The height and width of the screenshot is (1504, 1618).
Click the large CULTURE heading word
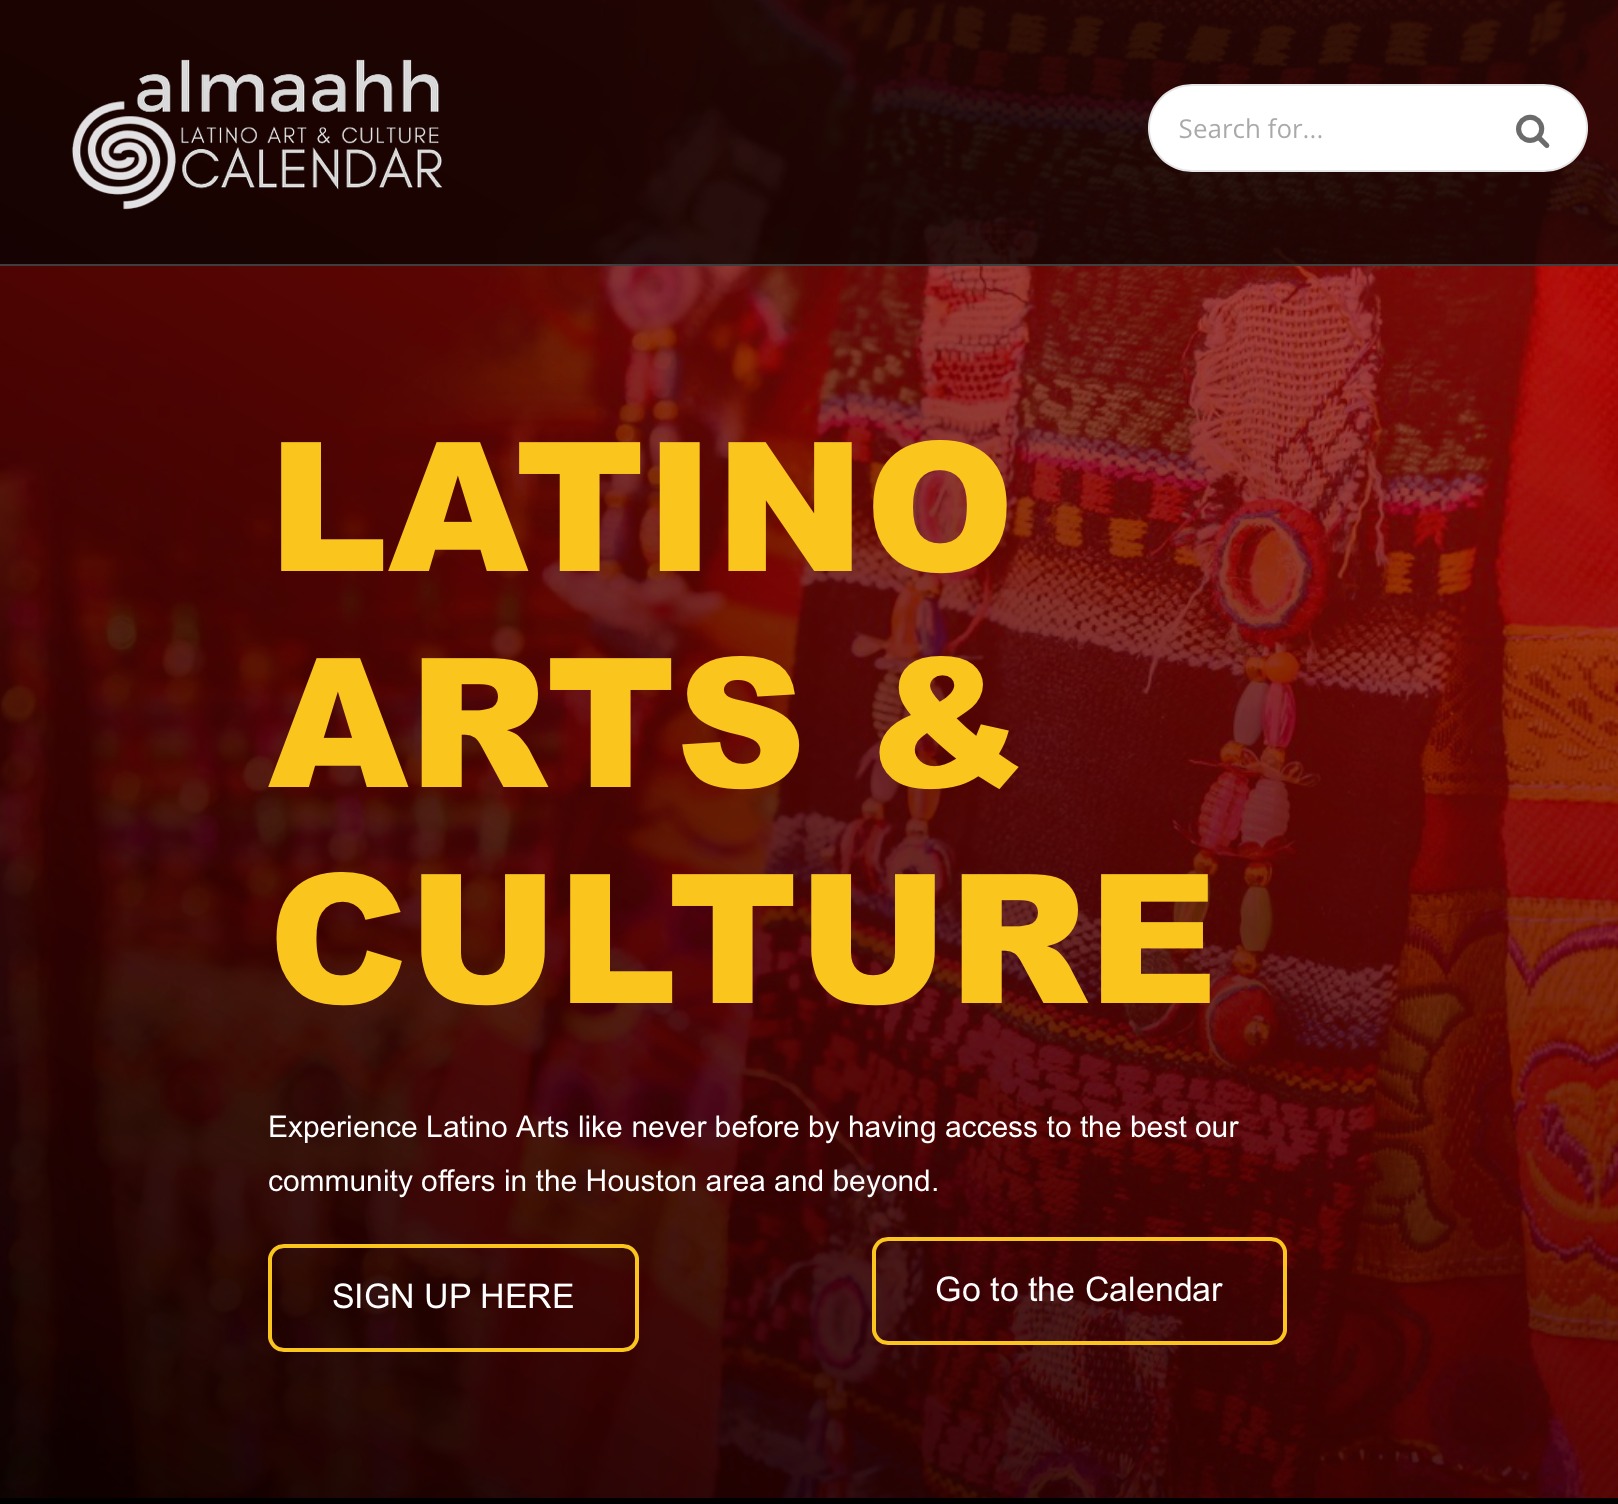point(744,937)
